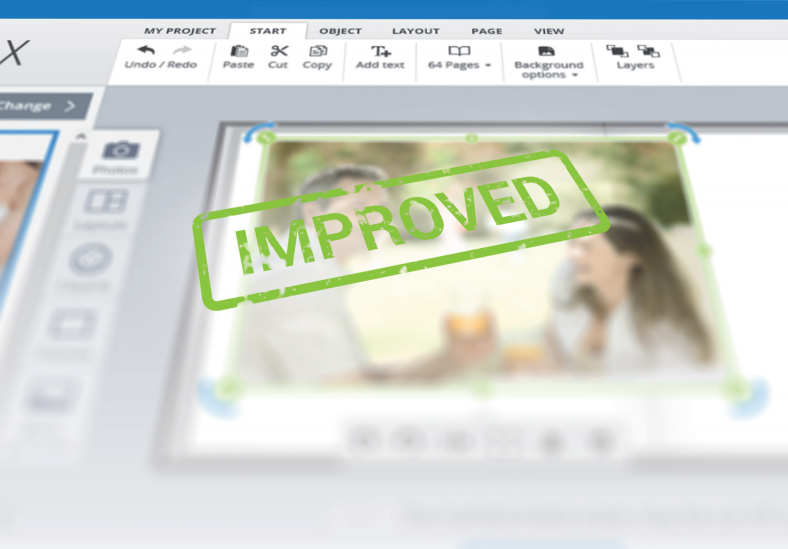This screenshot has width=788, height=549.
Task: Open the LAYOUT tab
Action: (416, 31)
